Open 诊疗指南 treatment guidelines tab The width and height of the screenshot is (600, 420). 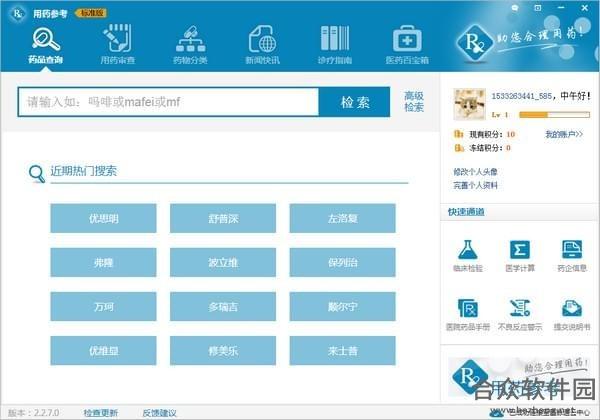pyautogui.click(x=335, y=45)
